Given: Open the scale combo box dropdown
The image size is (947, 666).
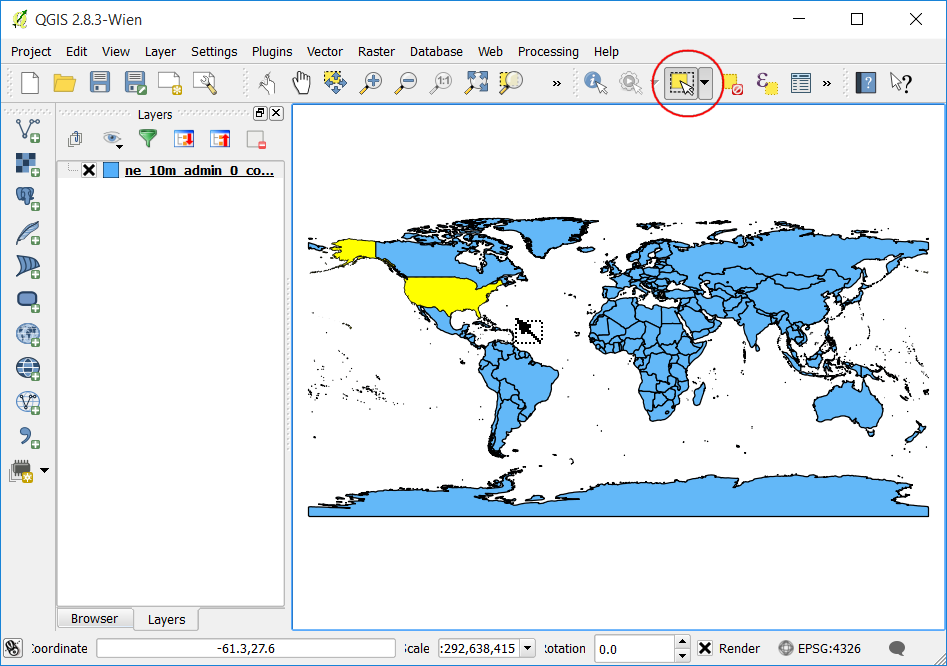Looking at the screenshot, I should [527, 648].
